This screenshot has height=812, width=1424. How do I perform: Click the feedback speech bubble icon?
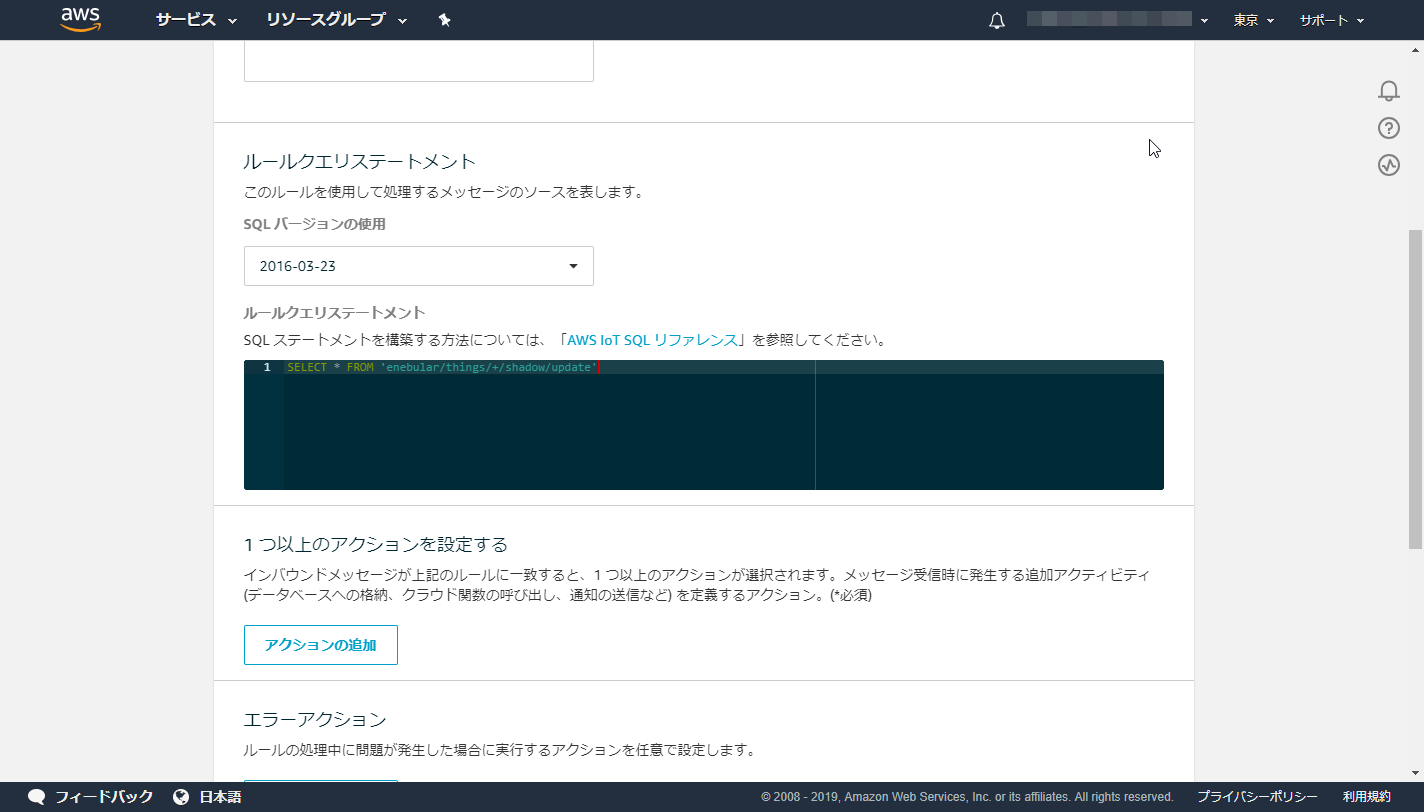click(x=38, y=797)
